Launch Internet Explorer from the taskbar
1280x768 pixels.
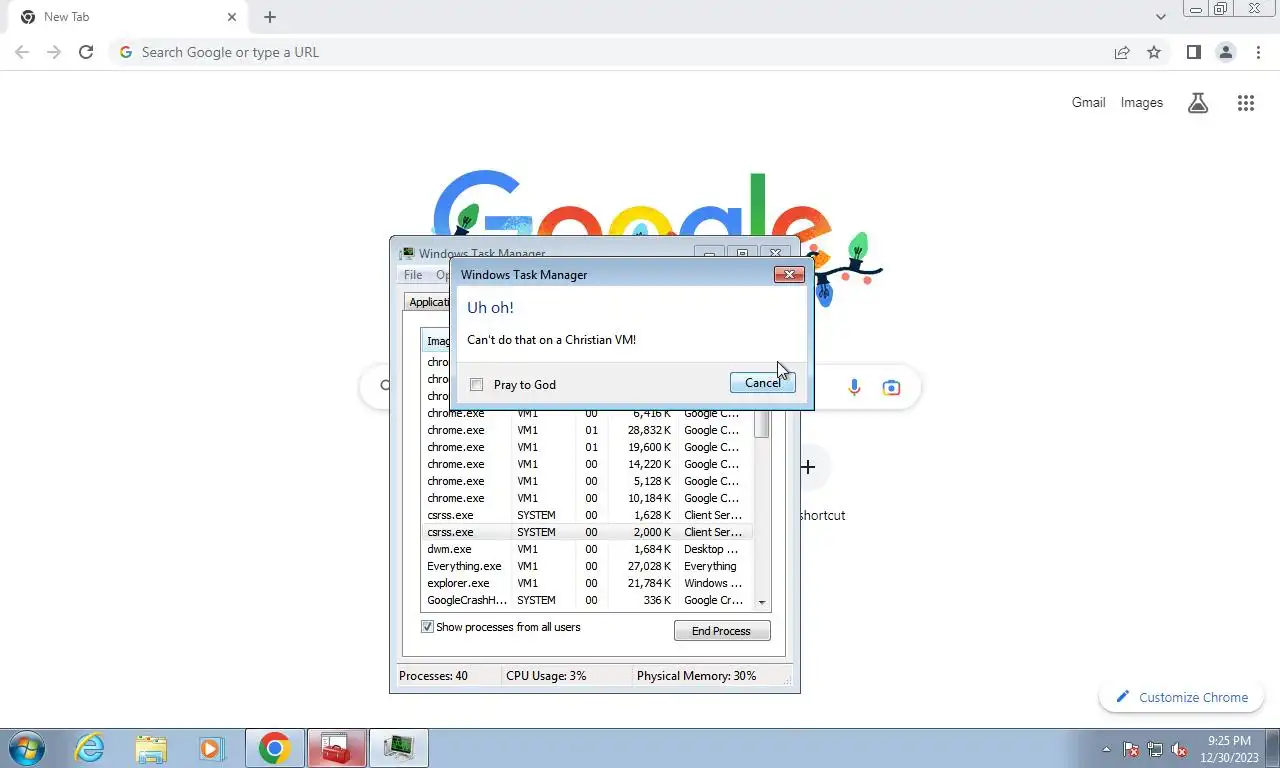pyautogui.click(x=89, y=748)
